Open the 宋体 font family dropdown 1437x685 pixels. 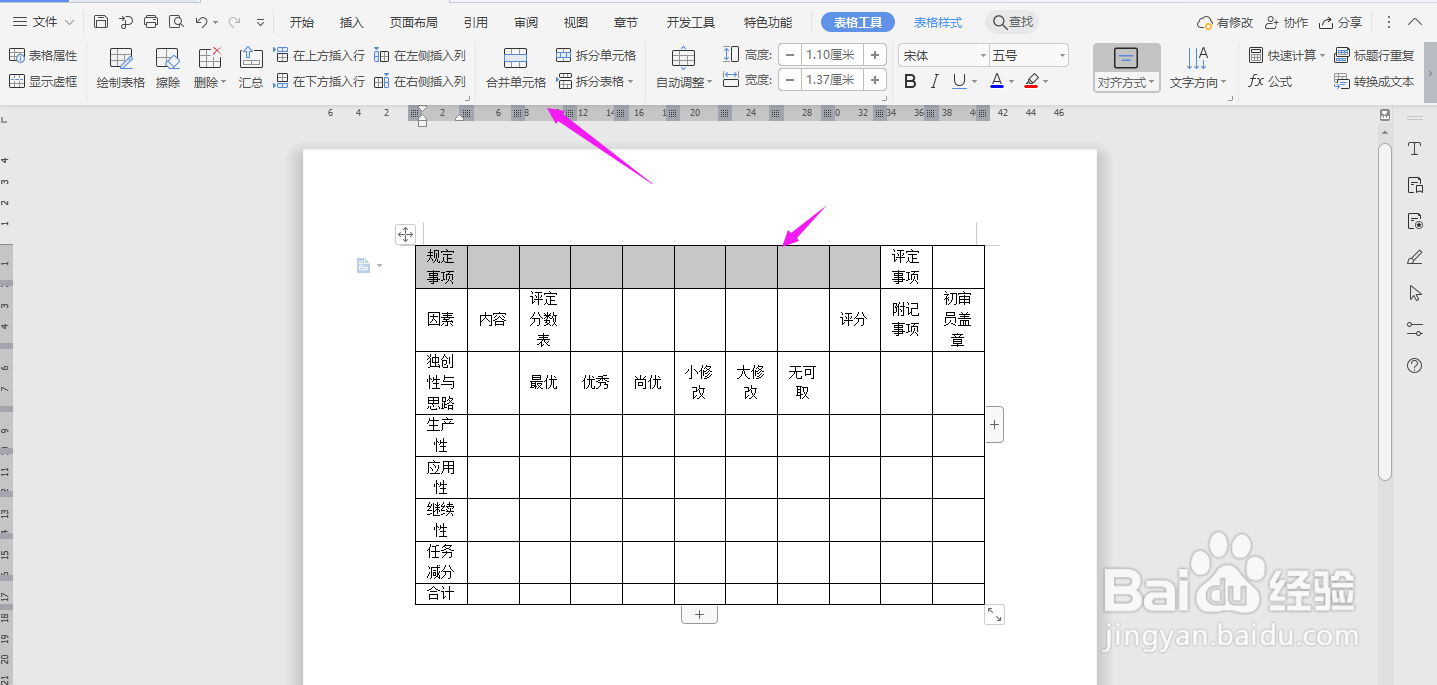[940, 55]
